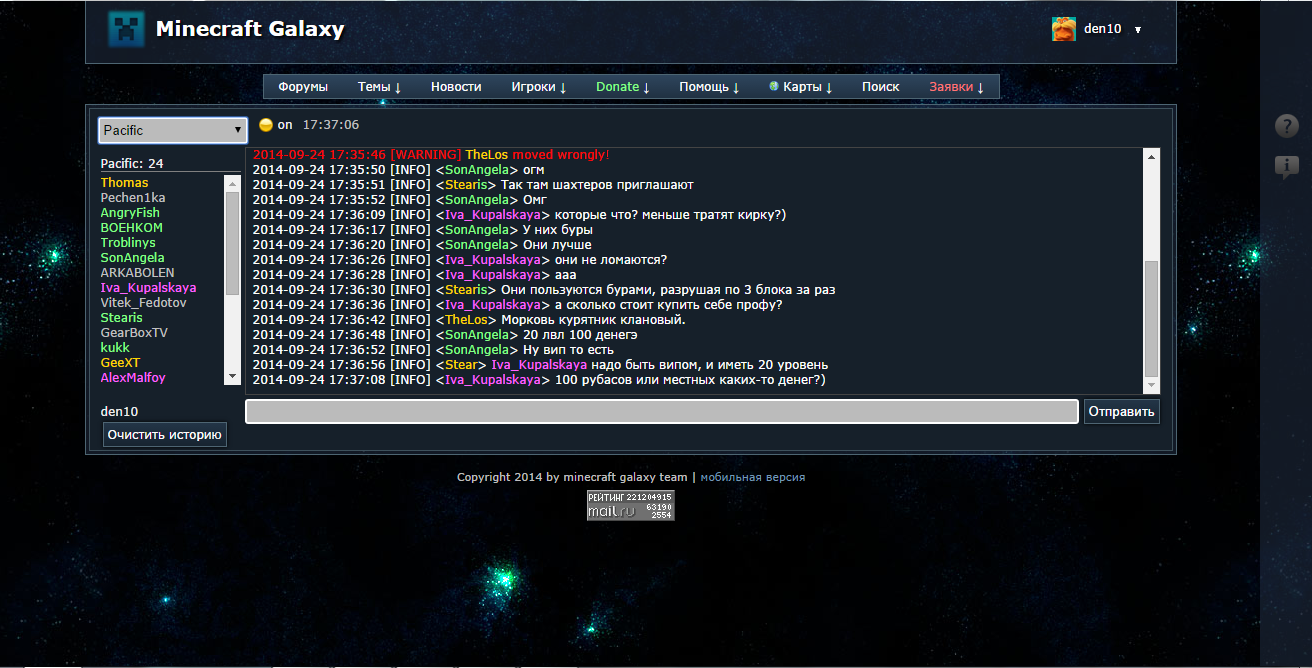This screenshot has height=668, width=1312.
Task: Click the Stear name in chat at 17:36:56
Action: point(462,365)
